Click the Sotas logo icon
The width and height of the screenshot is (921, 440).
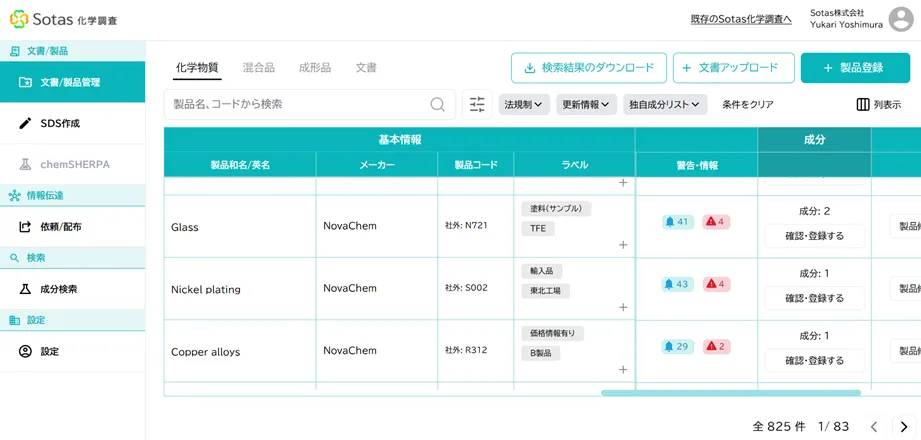coord(19,19)
